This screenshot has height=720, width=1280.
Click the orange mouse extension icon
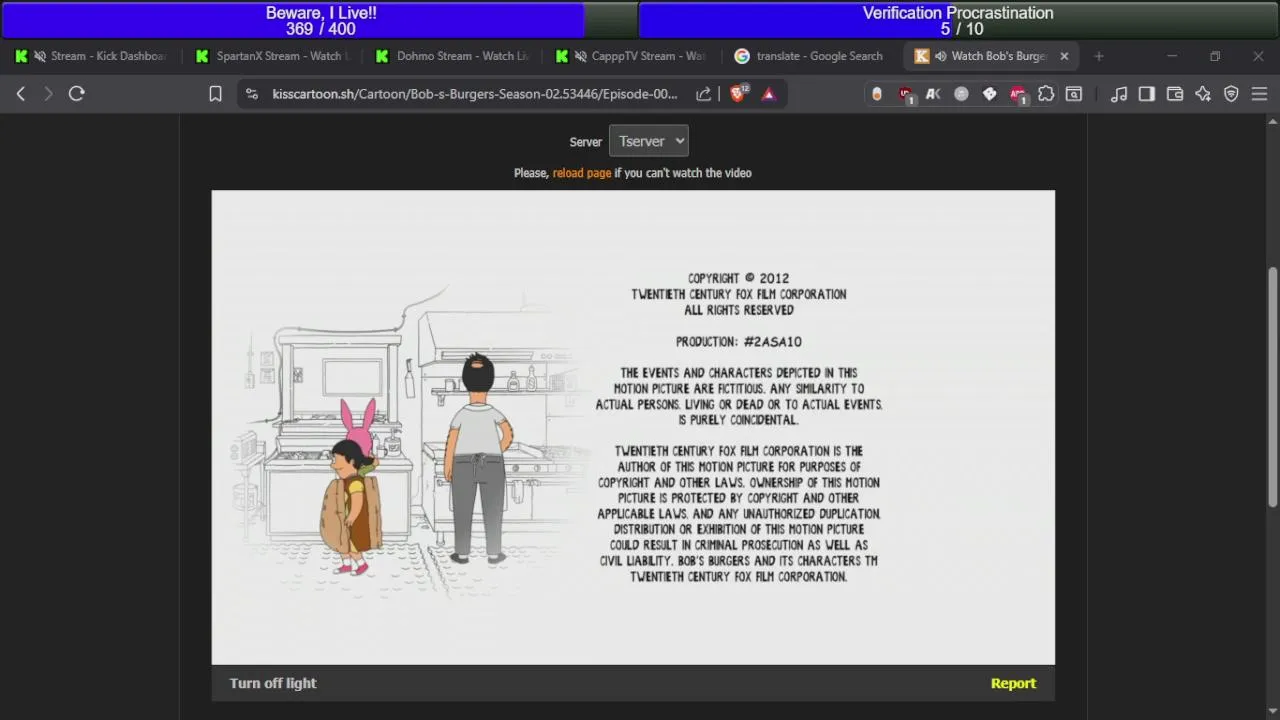[877, 94]
